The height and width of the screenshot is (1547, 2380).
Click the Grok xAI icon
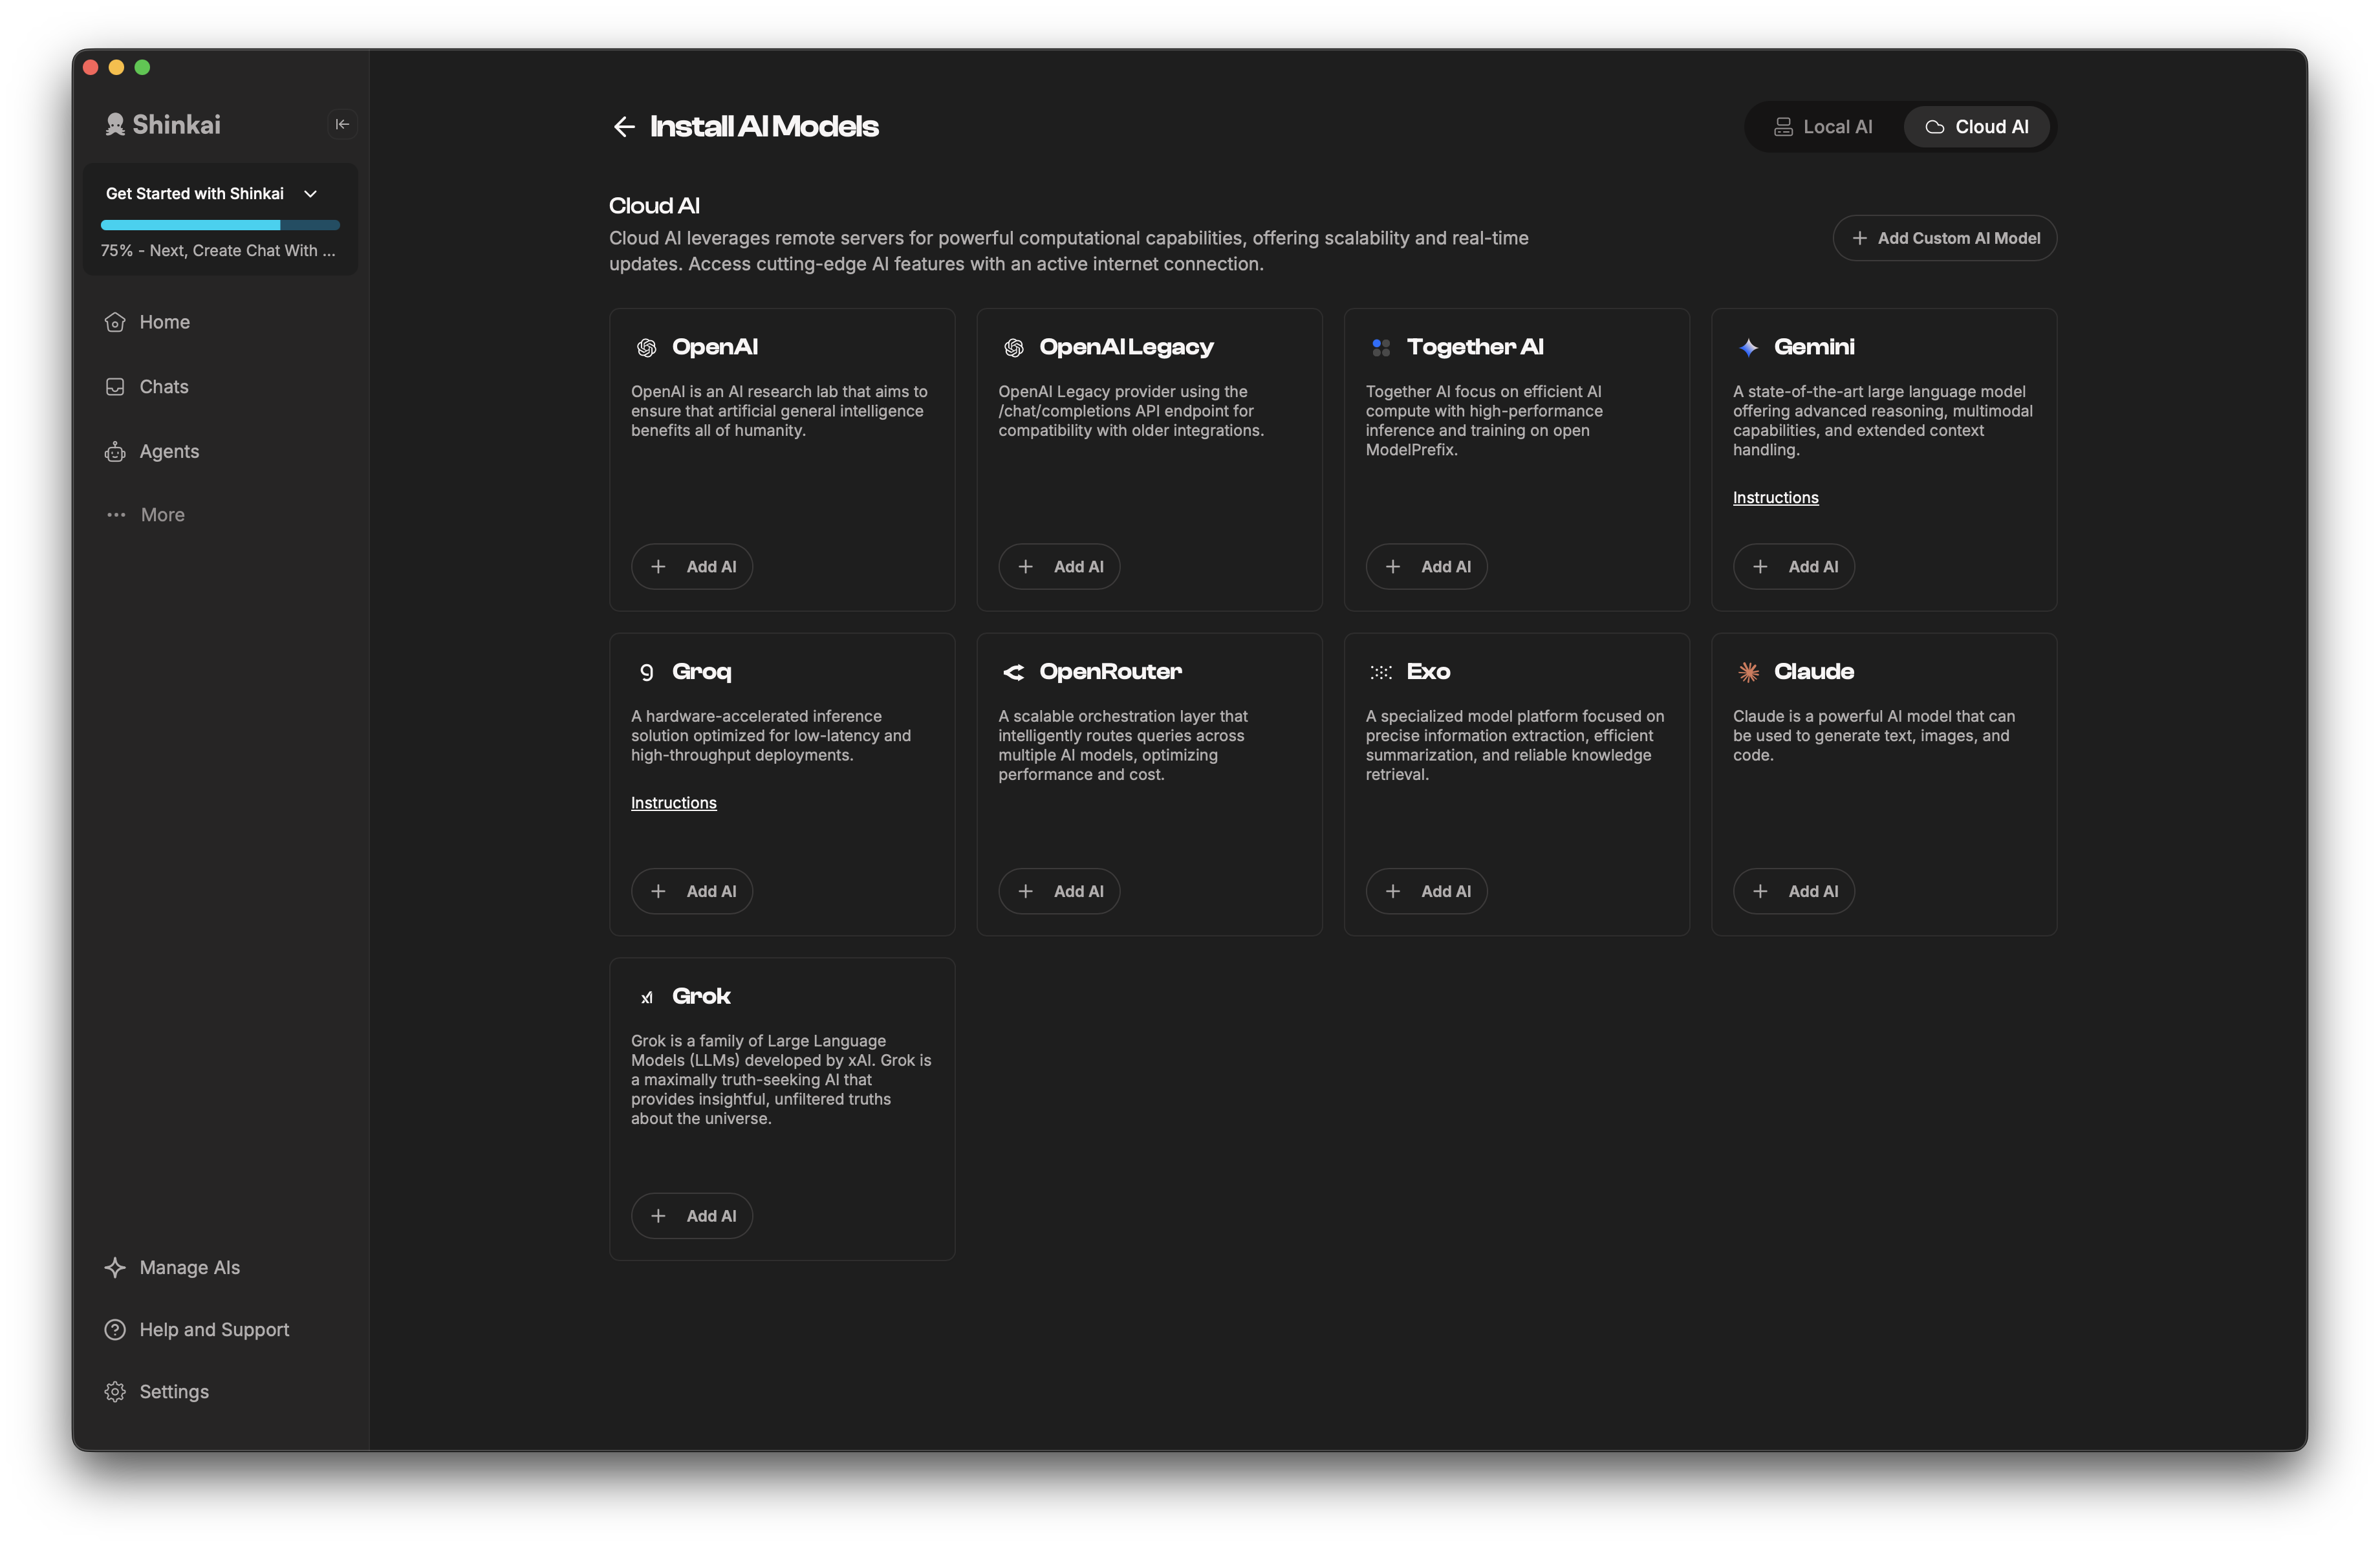coord(648,997)
